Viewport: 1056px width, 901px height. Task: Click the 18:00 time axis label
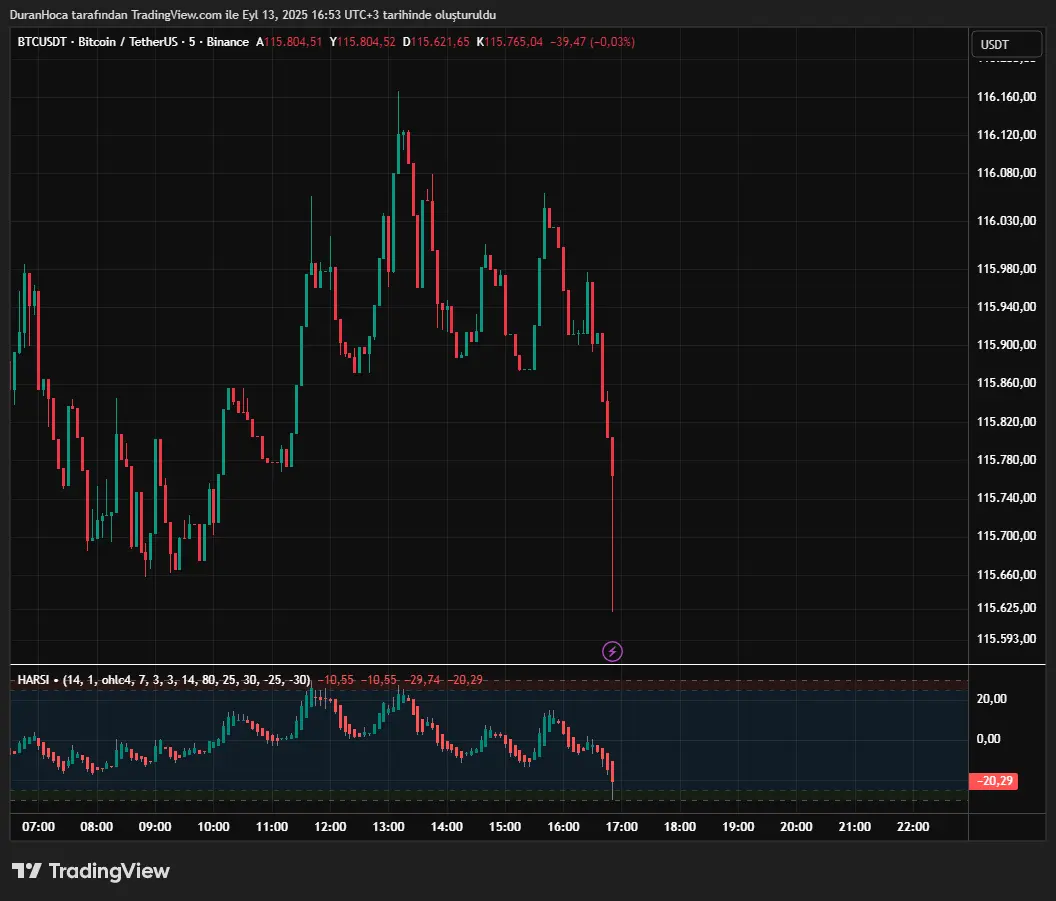click(680, 826)
